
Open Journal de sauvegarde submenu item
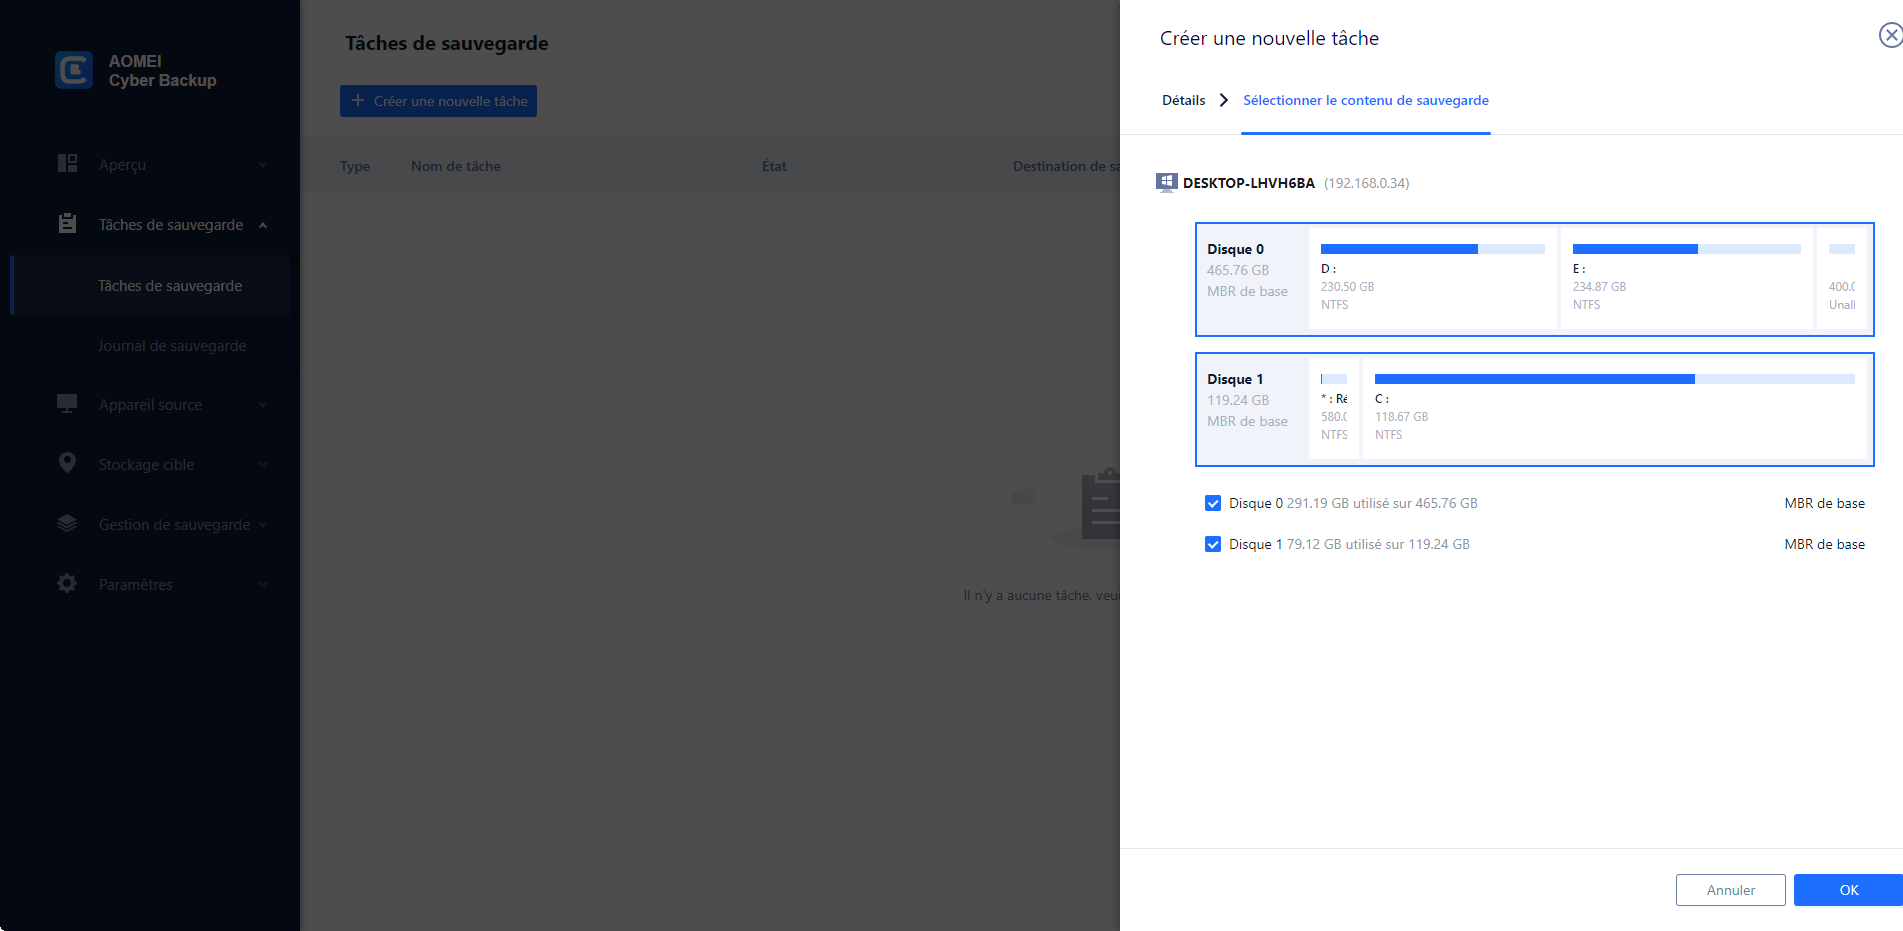(172, 346)
